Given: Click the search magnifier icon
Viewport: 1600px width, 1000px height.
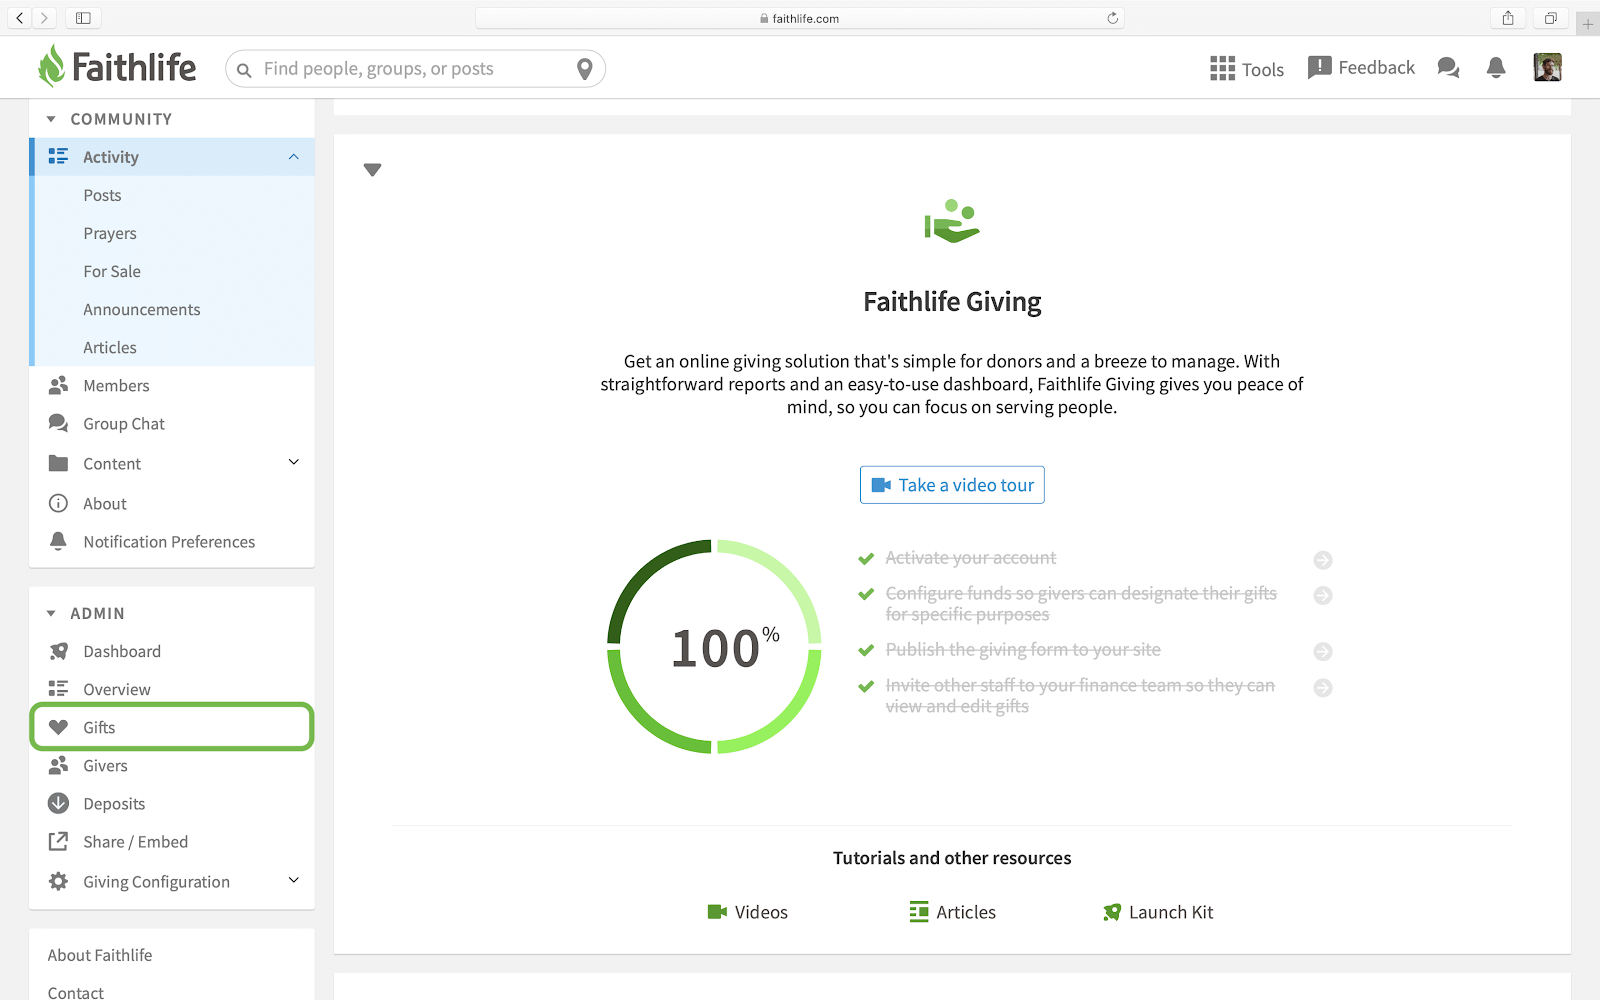Looking at the screenshot, I should click(x=244, y=70).
